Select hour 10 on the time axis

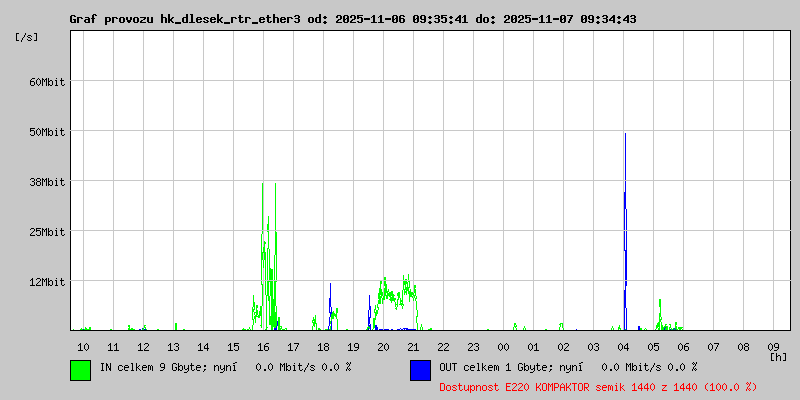[83, 346]
